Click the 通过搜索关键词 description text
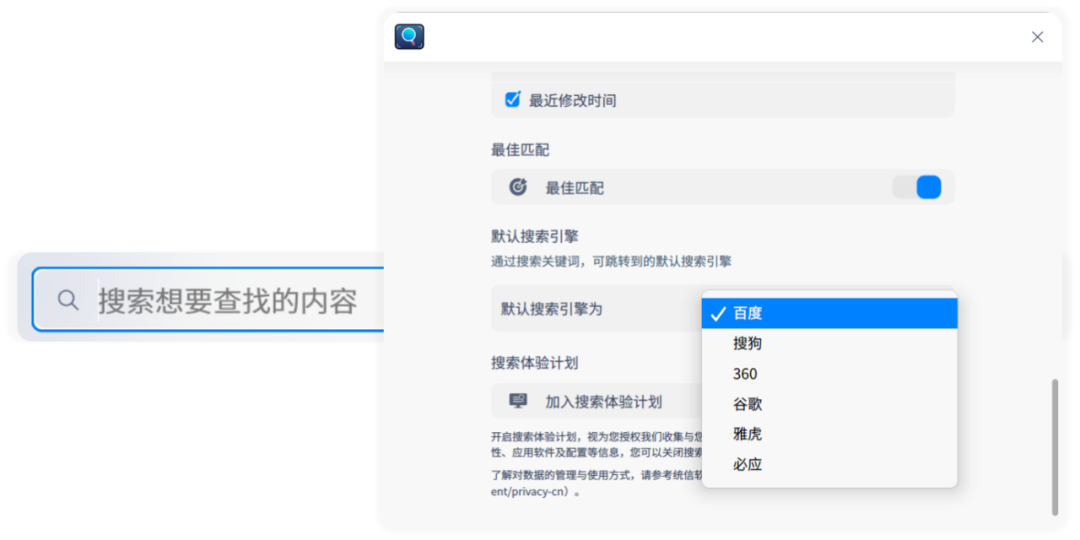1080x540 pixels. point(611,262)
